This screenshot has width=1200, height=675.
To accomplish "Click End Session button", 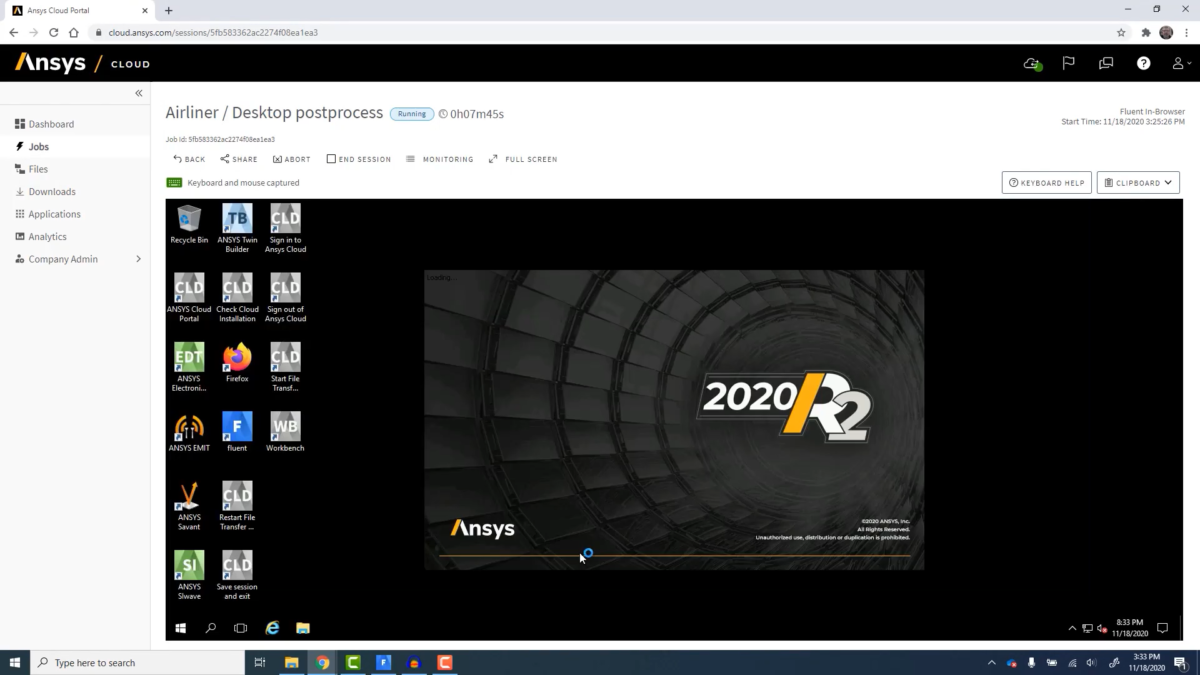I will point(359,159).
